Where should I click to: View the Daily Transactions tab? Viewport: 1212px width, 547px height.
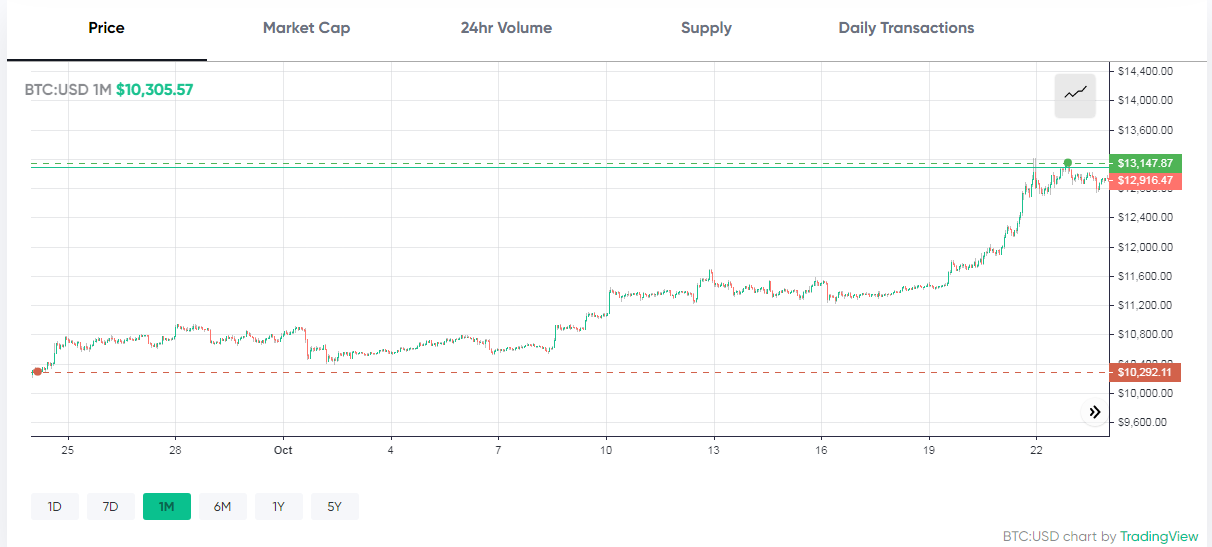[x=906, y=28]
